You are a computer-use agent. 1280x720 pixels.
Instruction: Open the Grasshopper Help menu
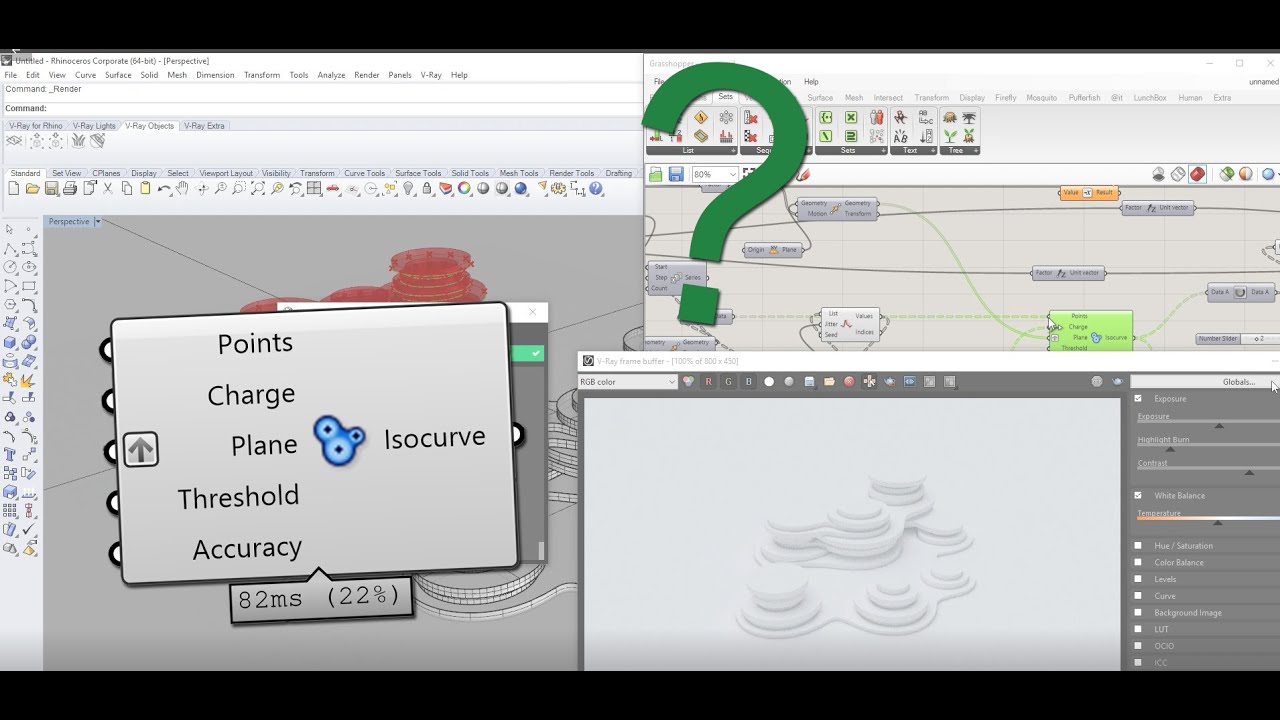(811, 82)
